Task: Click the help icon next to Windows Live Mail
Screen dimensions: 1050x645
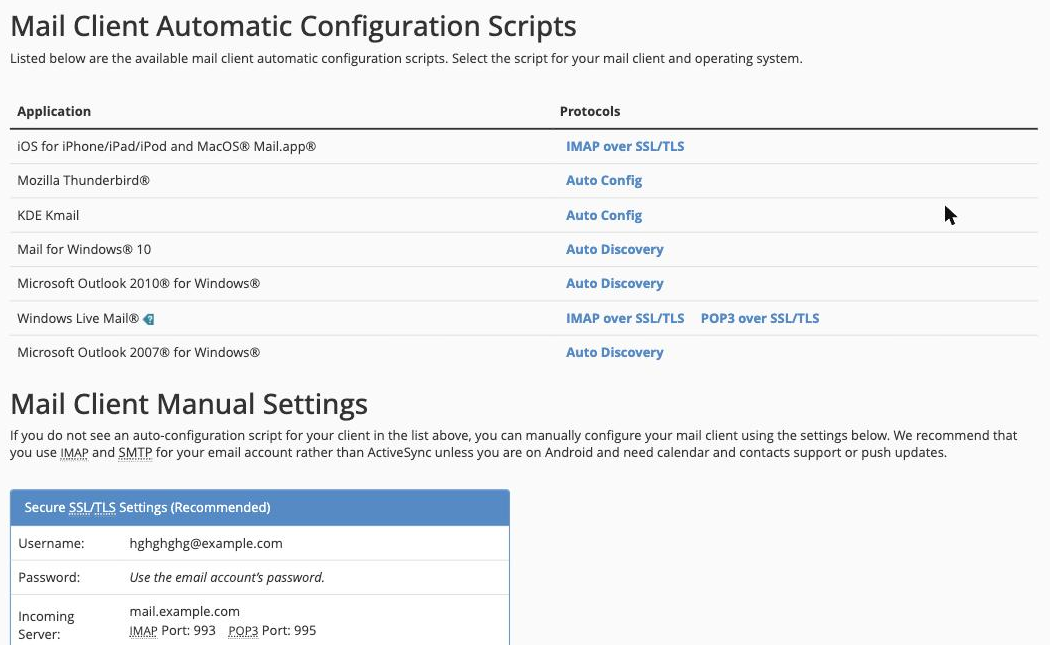Action: tap(149, 319)
